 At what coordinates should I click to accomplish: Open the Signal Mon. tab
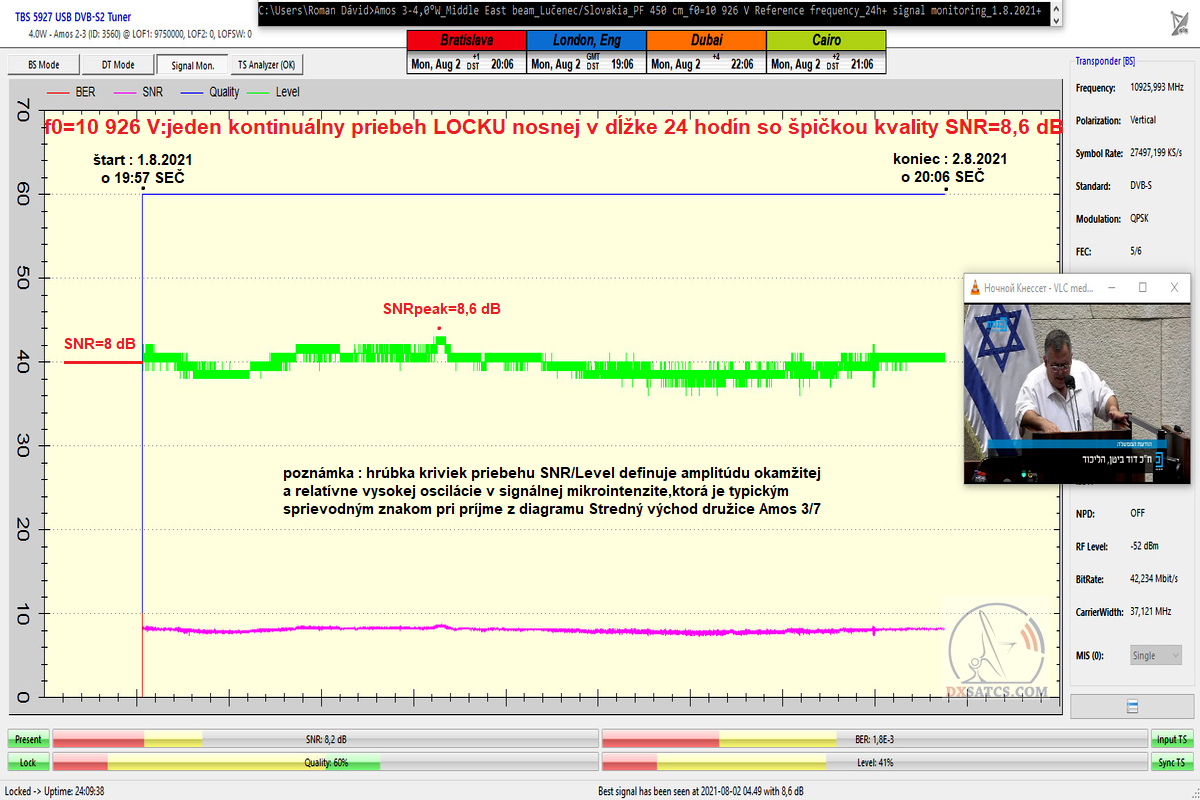tap(192, 65)
